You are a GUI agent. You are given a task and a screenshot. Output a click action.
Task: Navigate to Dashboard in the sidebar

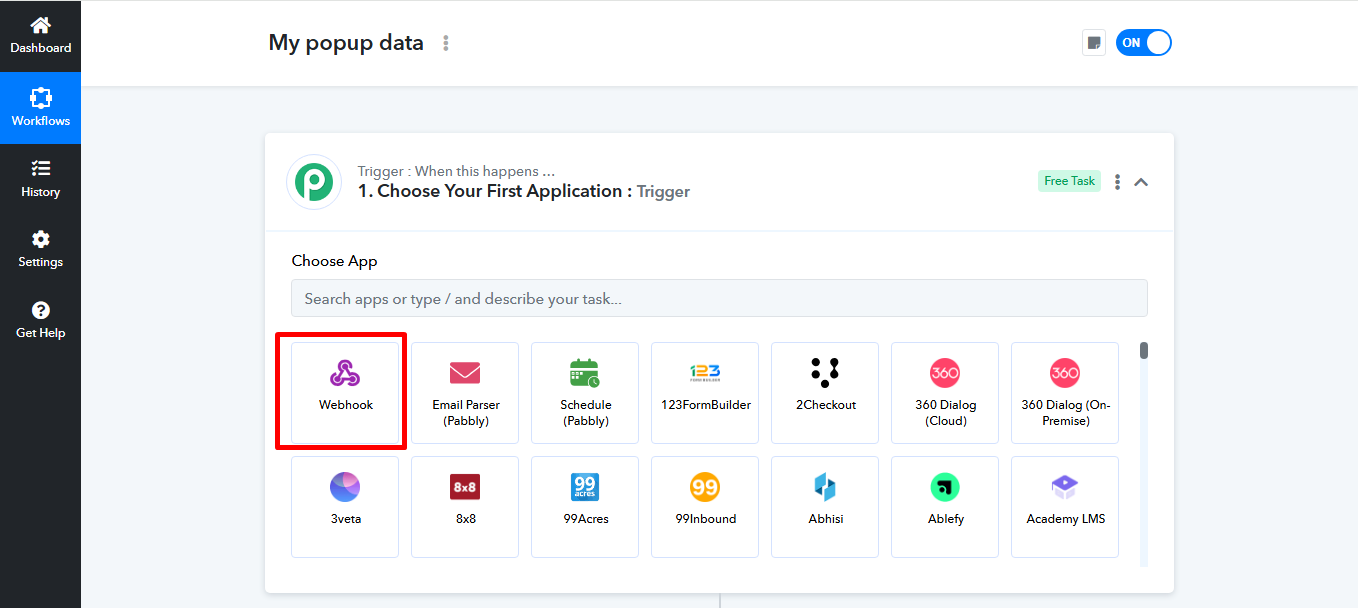point(40,33)
